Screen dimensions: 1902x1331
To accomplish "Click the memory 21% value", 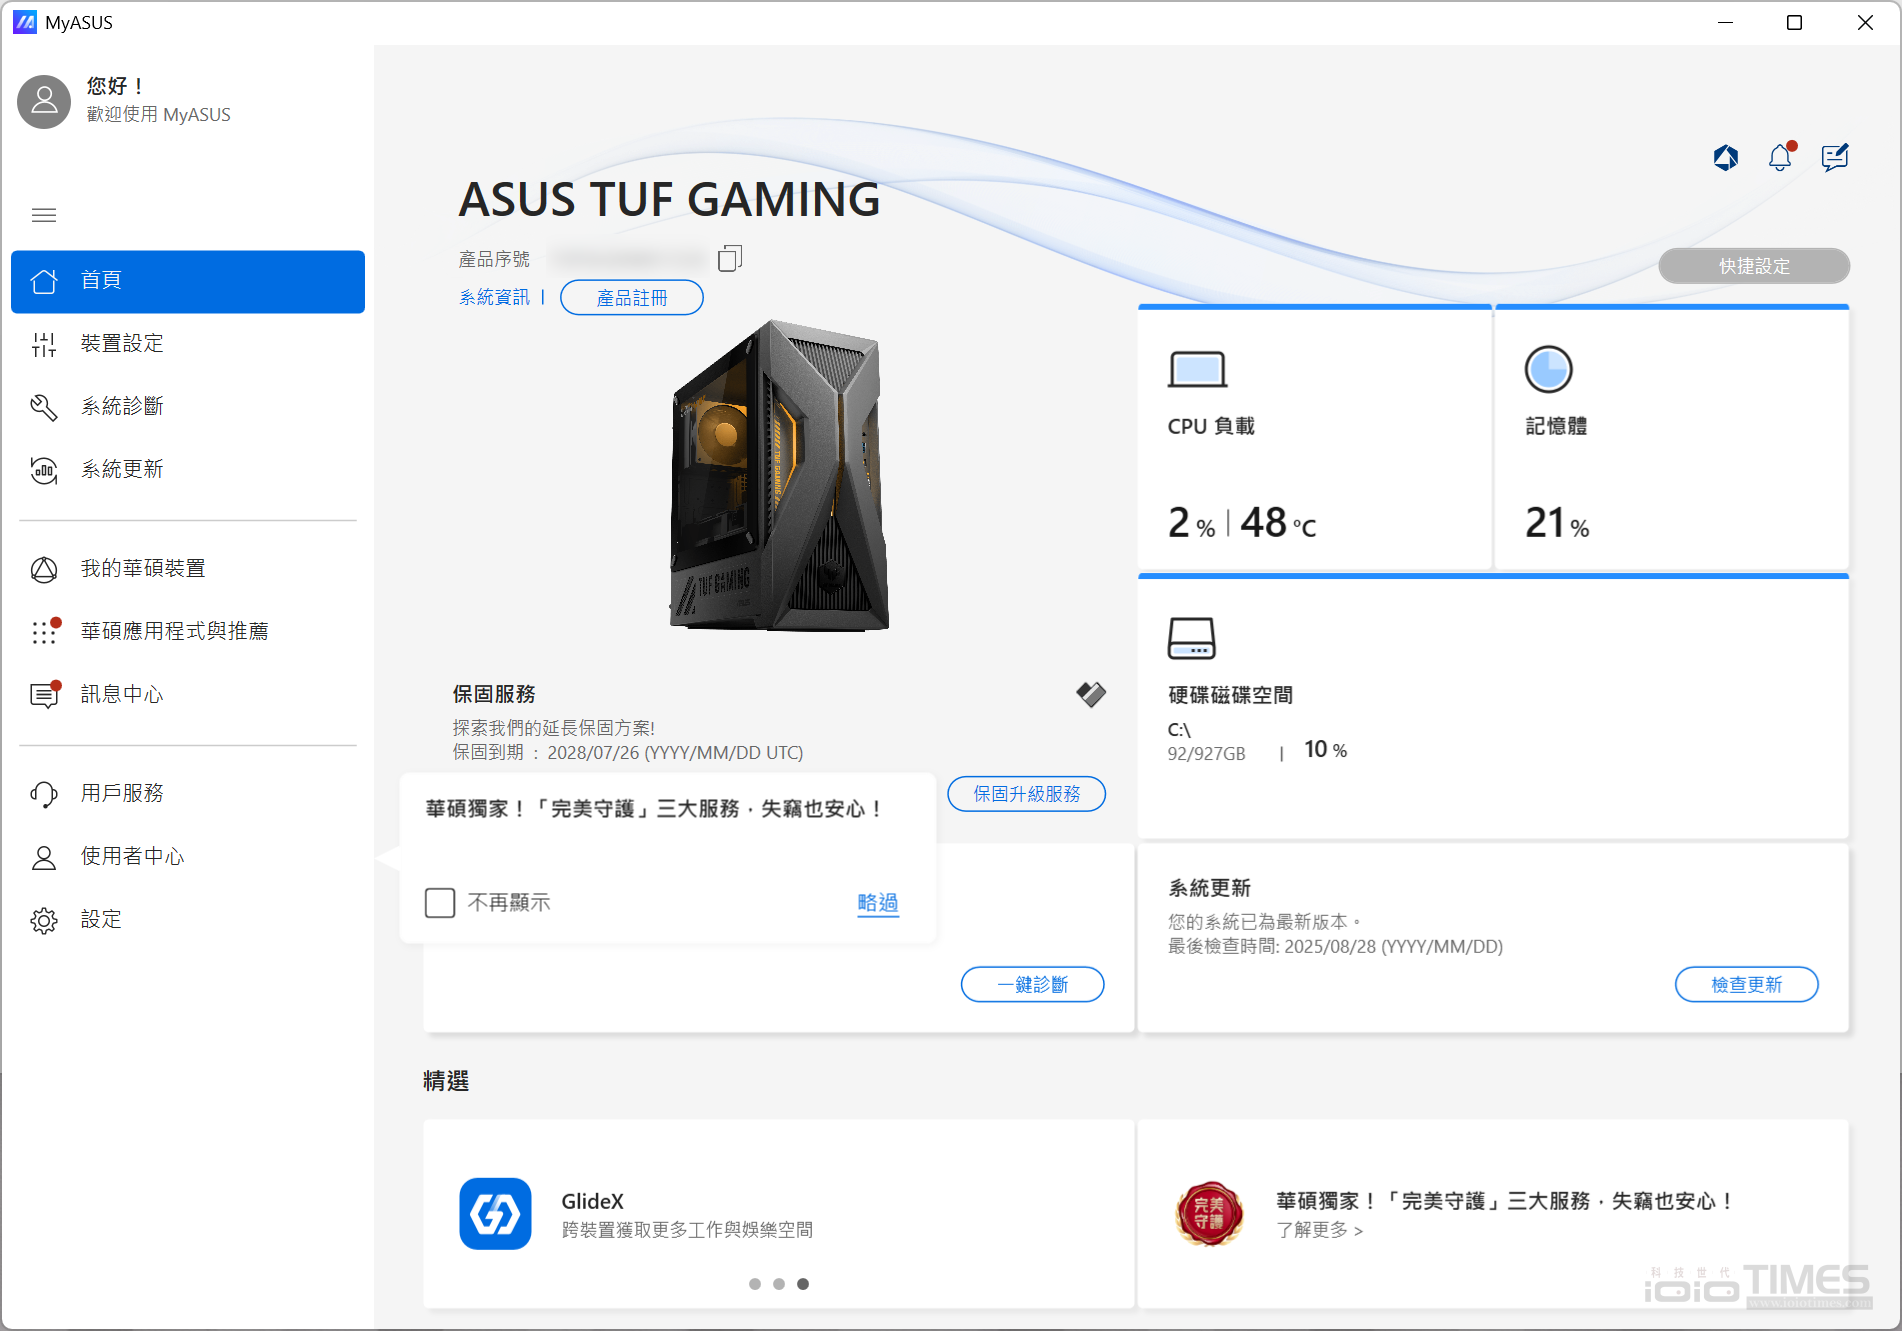I will [x=1557, y=523].
